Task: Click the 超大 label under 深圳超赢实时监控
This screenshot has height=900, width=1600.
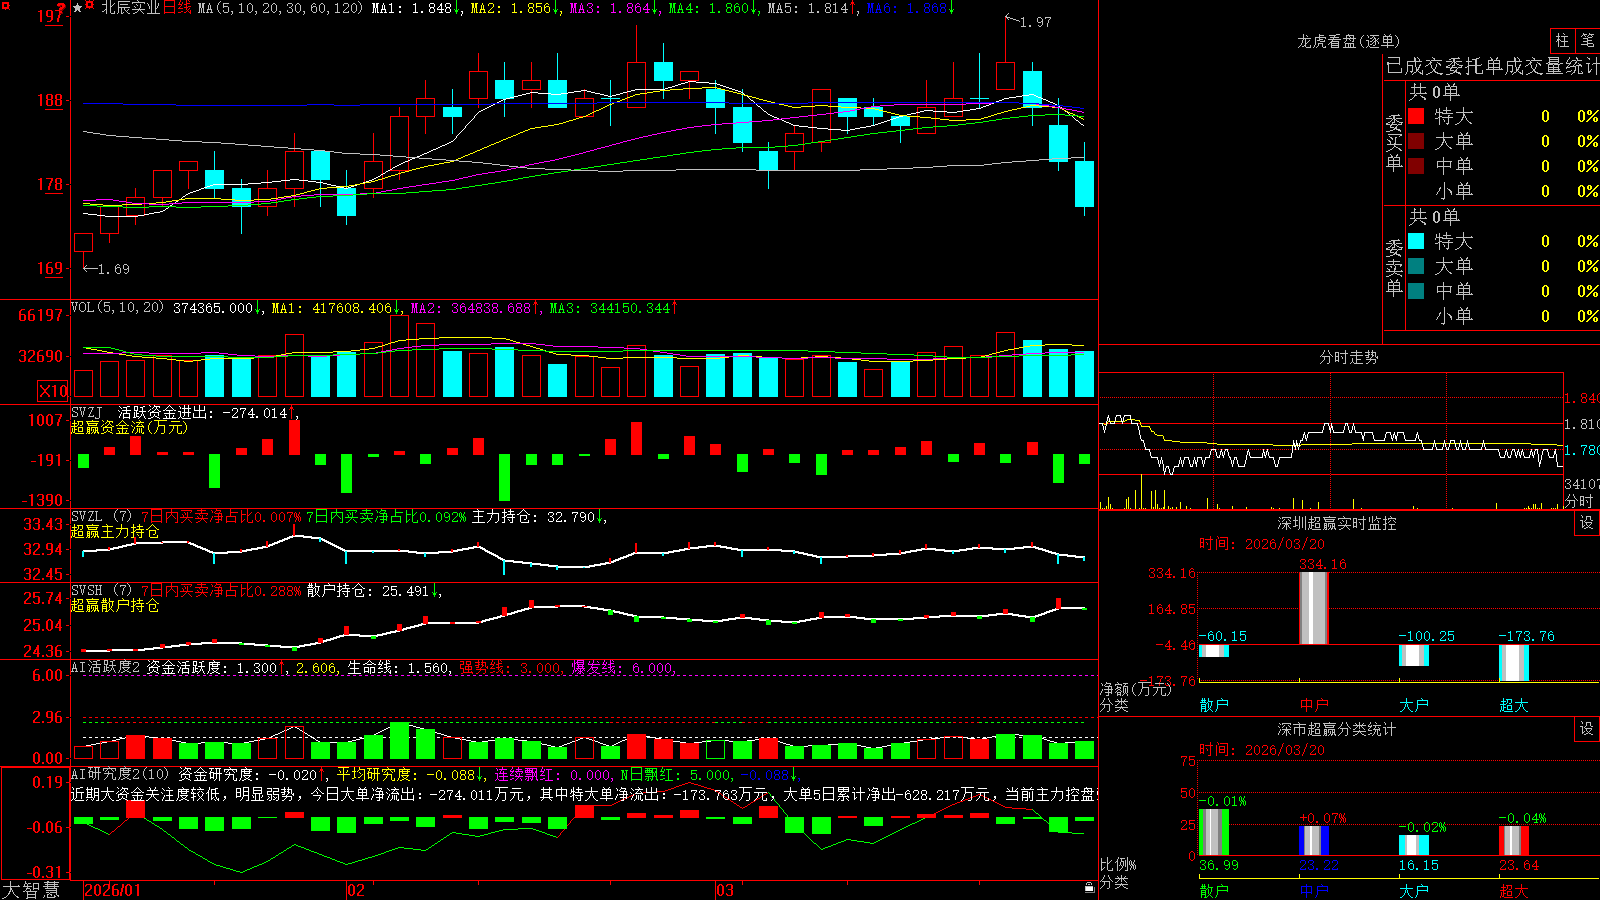Action: (1514, 705)
